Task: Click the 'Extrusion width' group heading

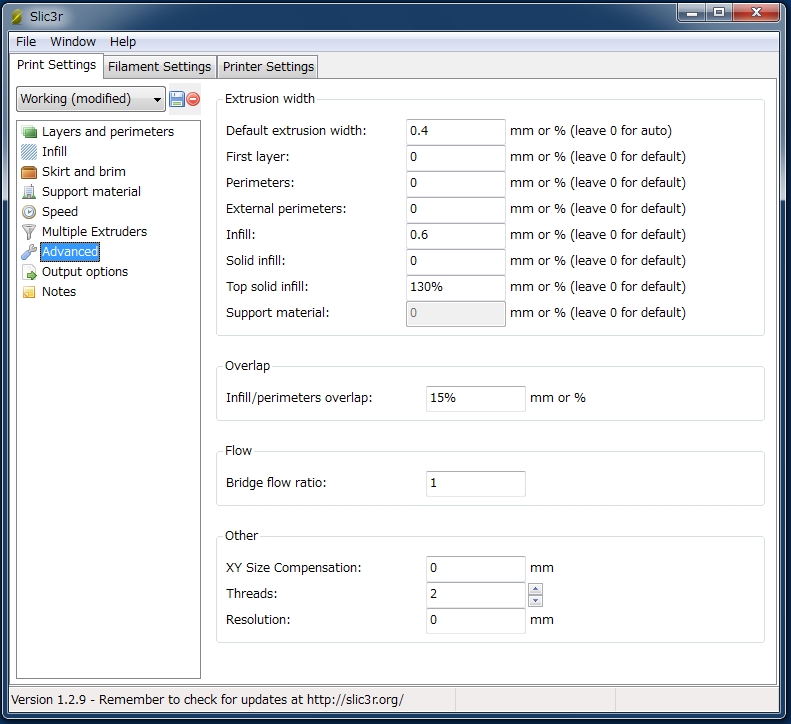Action: 270,99
